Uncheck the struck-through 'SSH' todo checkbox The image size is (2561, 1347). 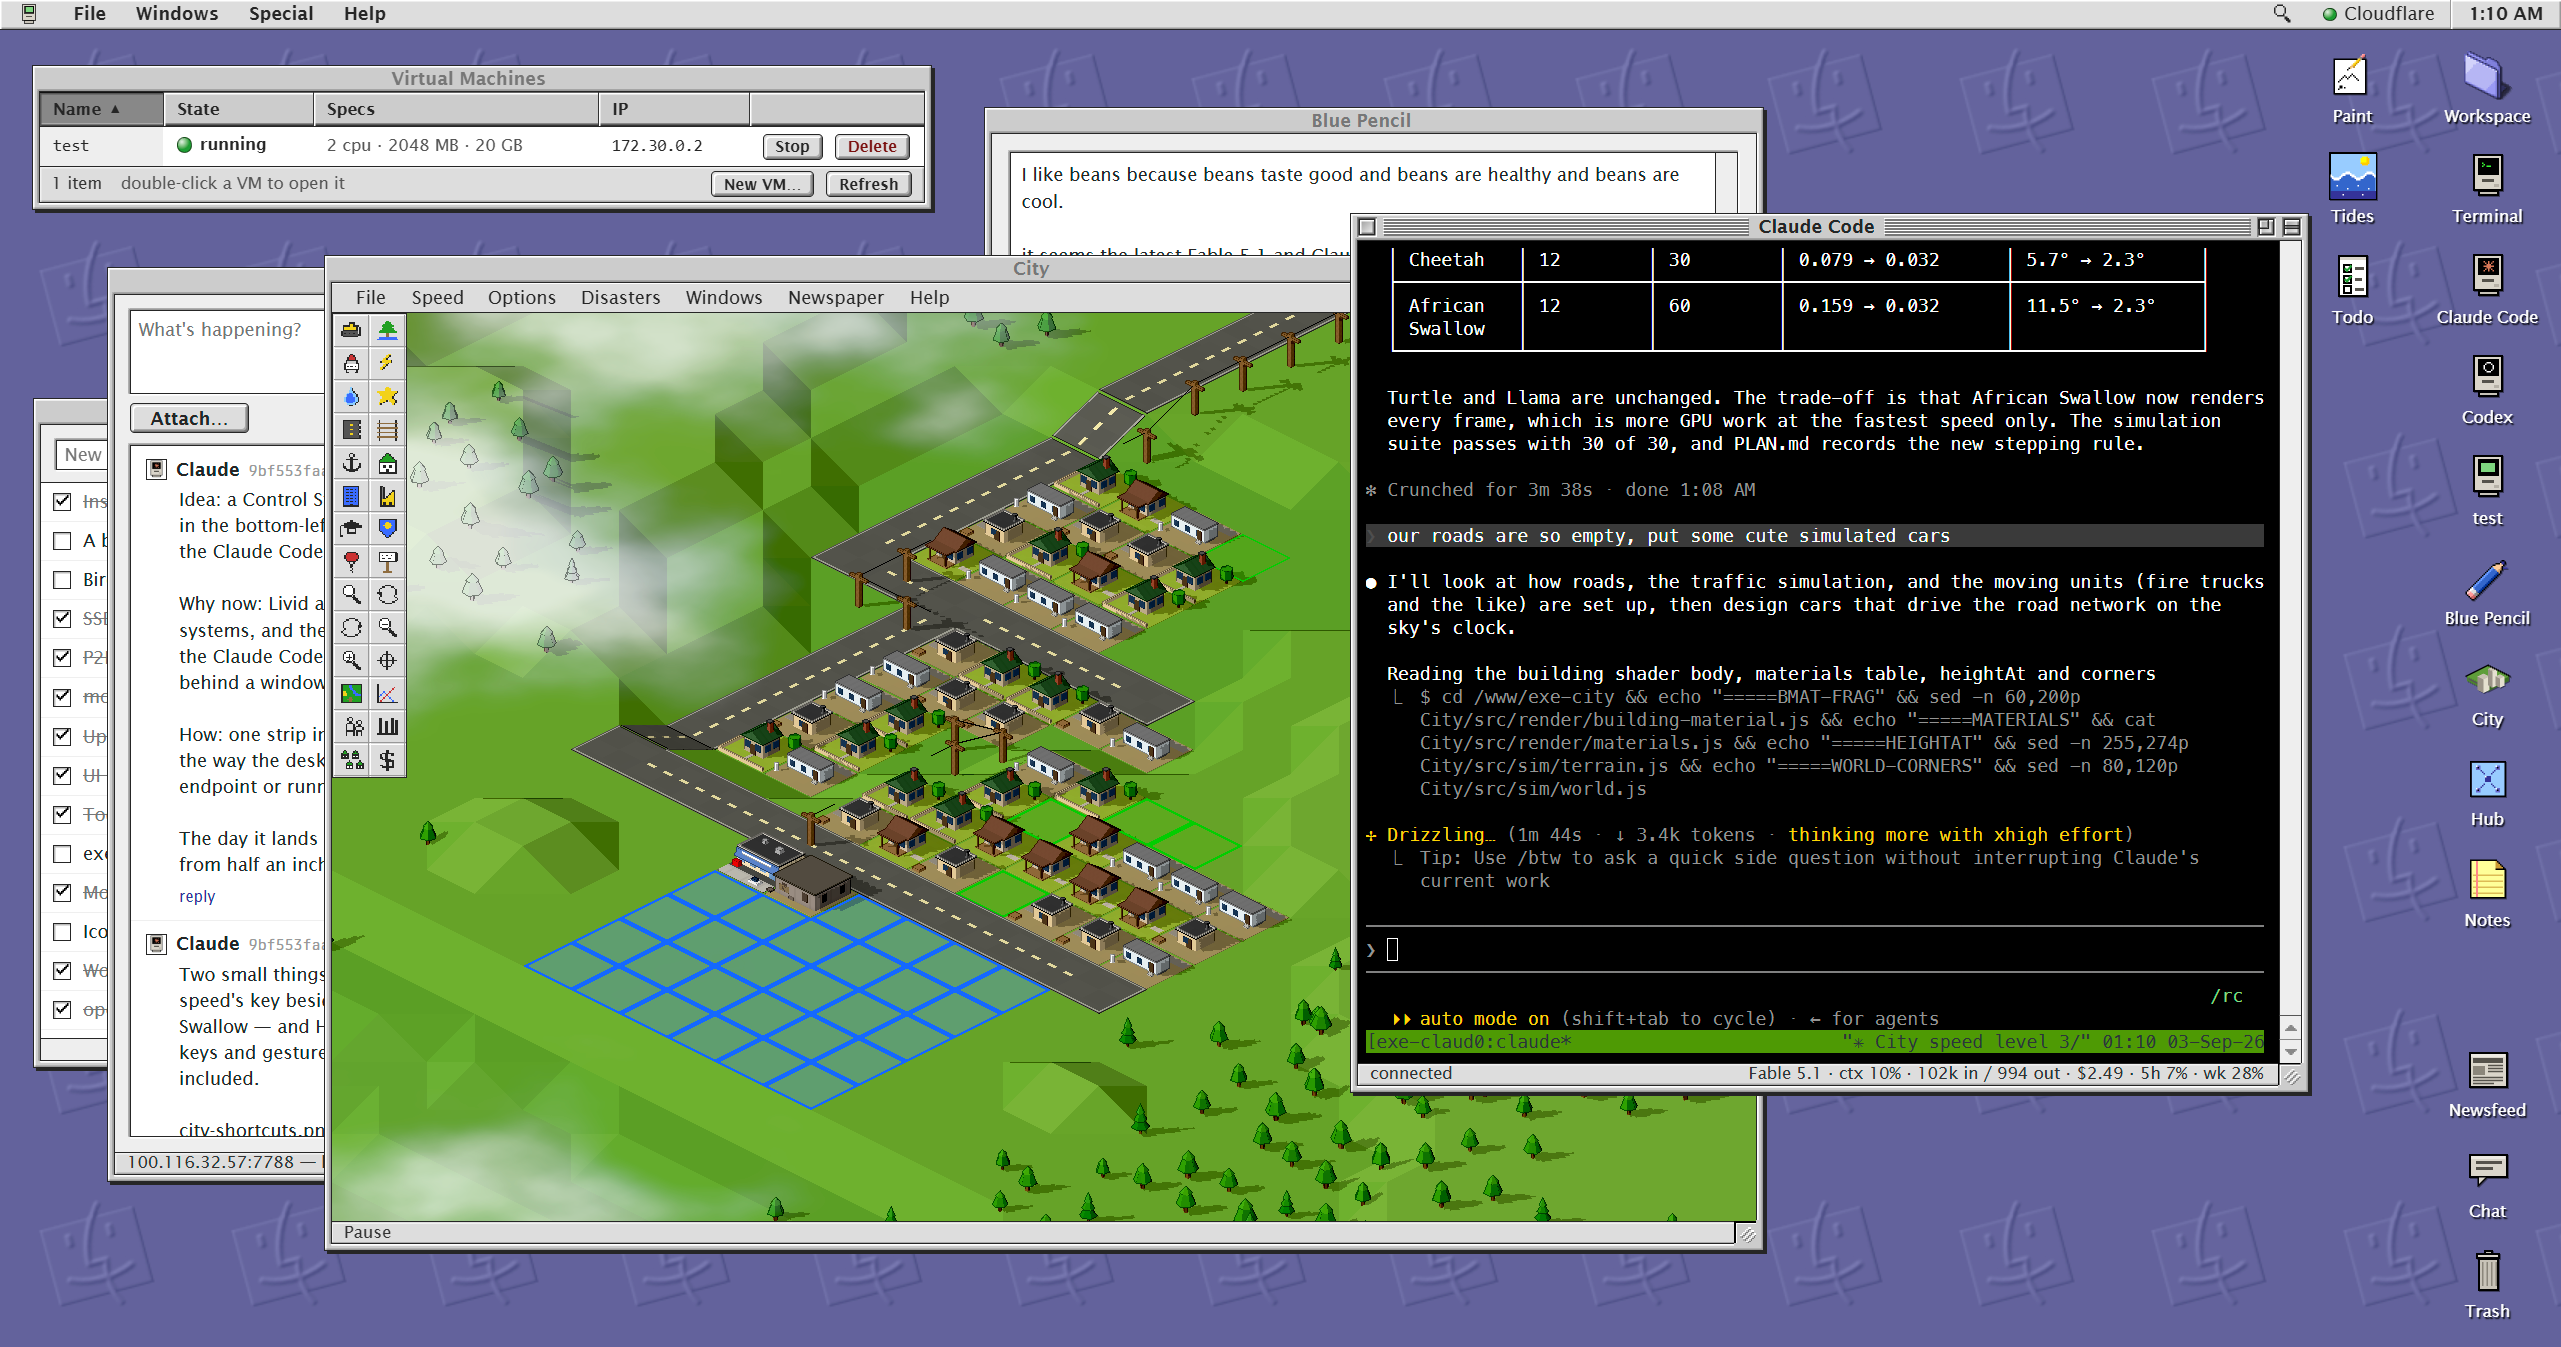pyautogui.click(x=62, y=619)
